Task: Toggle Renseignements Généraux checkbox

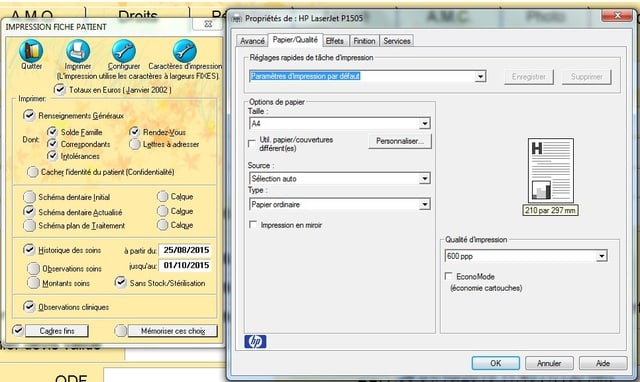Action: point(29,115)
